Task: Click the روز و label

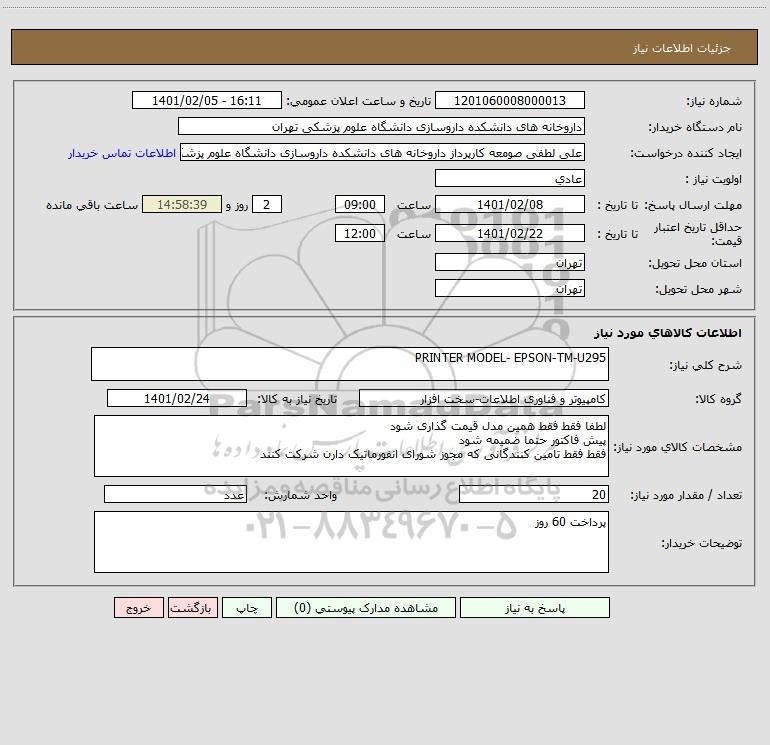Action: (237, 205)
